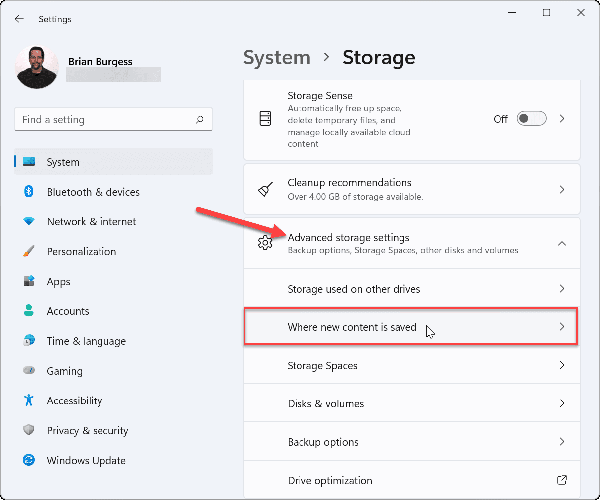Click the Network & internet wifi icon
The width and height of the screenshot is (600, 500).
pyautogui.click(x=27, y=222)
